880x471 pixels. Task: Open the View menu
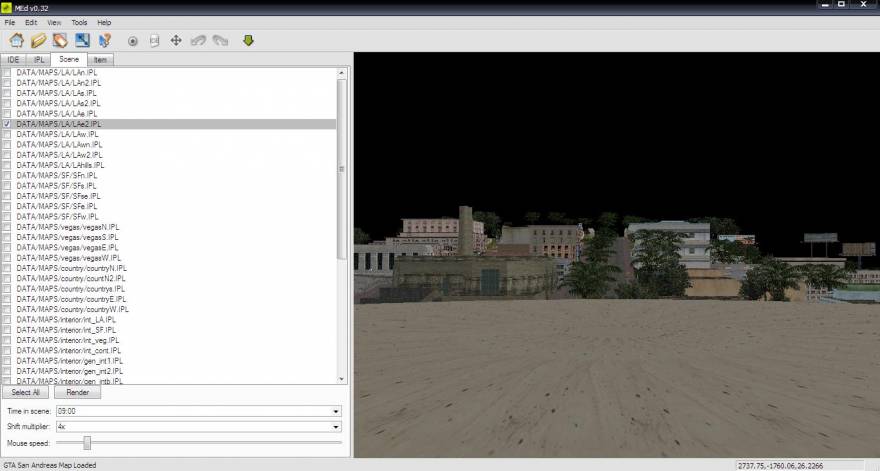(54, 22)
